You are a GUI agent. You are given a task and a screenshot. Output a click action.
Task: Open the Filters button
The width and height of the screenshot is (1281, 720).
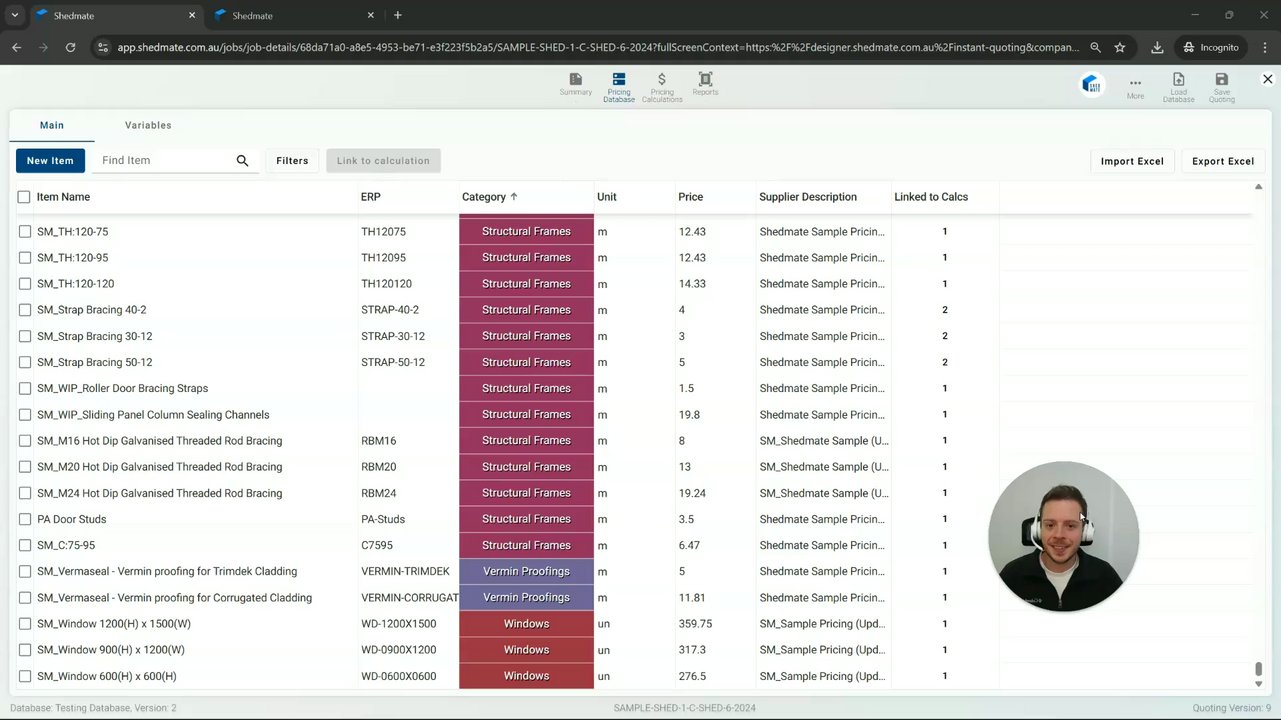click(x=292, y=161)
